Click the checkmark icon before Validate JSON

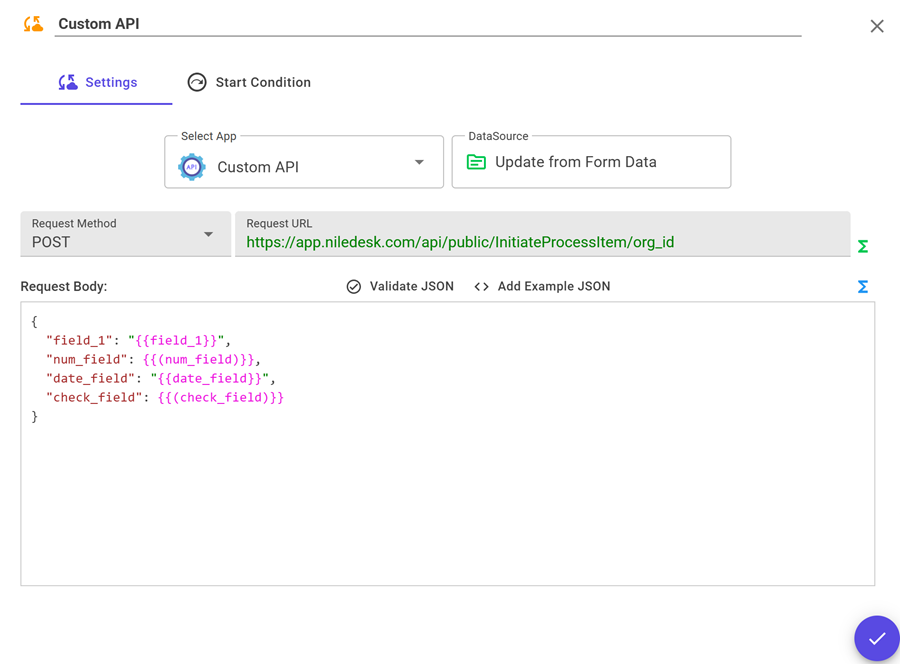354,286
